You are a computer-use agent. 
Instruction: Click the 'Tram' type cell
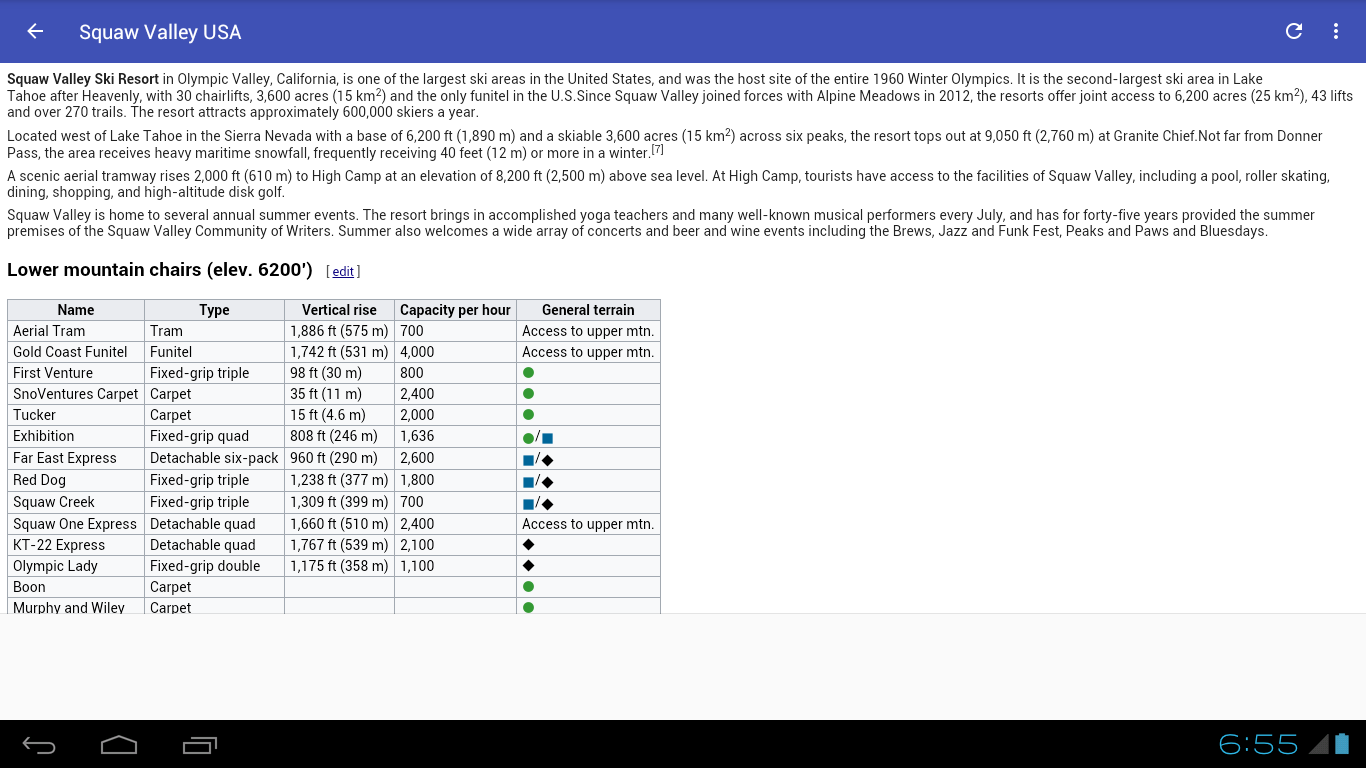click(x=214, y=331)
